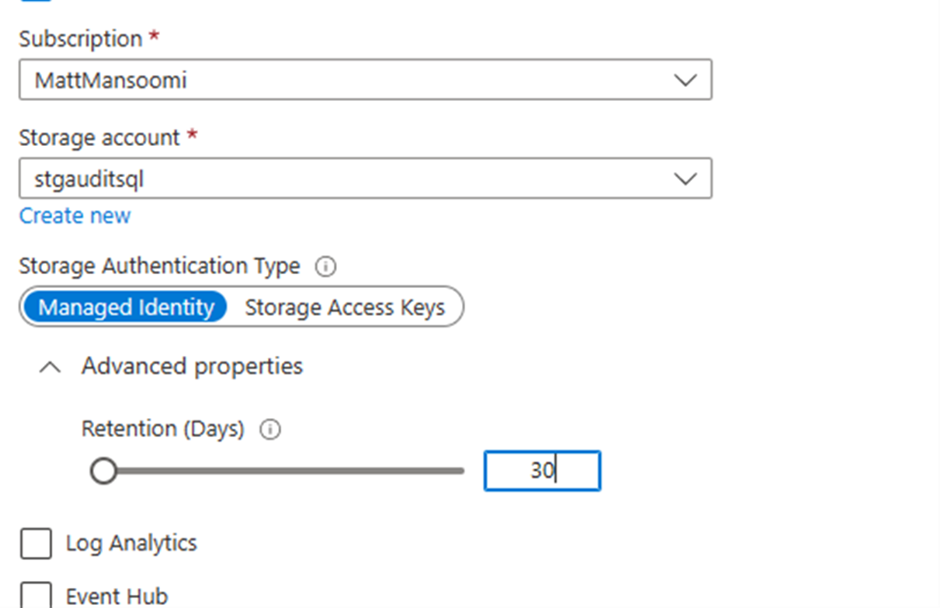
Task: Click the Retention (Days) info icon
Action: click(270, 429)
